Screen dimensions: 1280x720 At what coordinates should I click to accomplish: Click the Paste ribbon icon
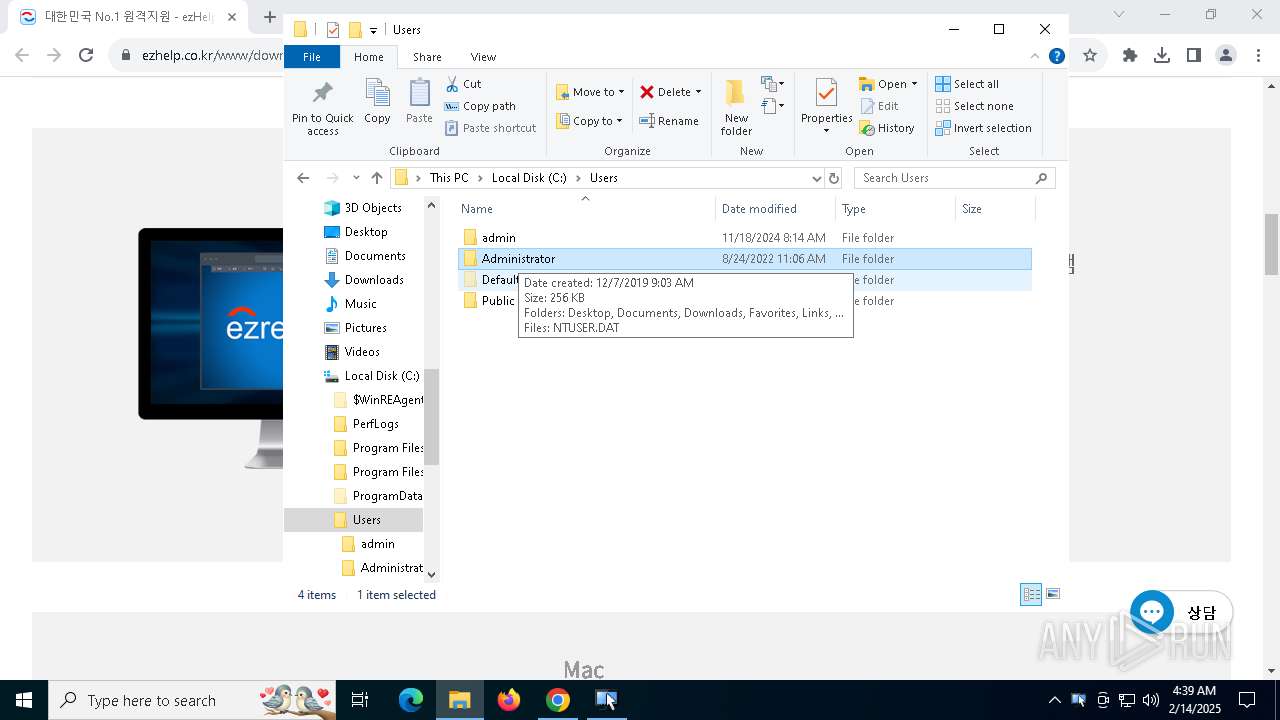(419, 102)
